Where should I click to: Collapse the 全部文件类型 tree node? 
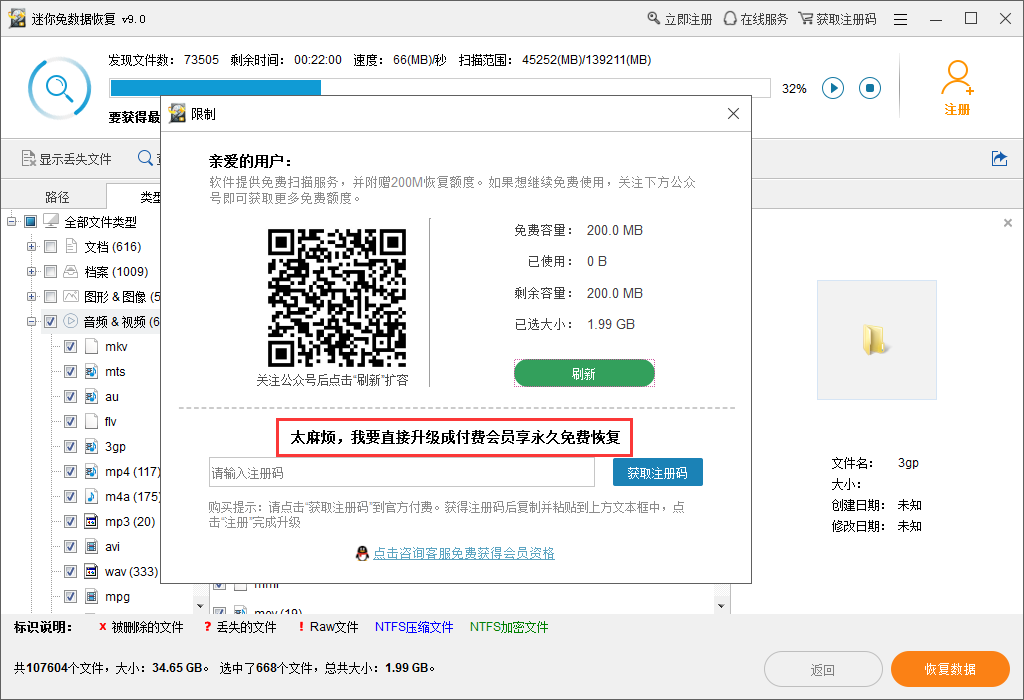pyautogui.click(x=11, y=221)
